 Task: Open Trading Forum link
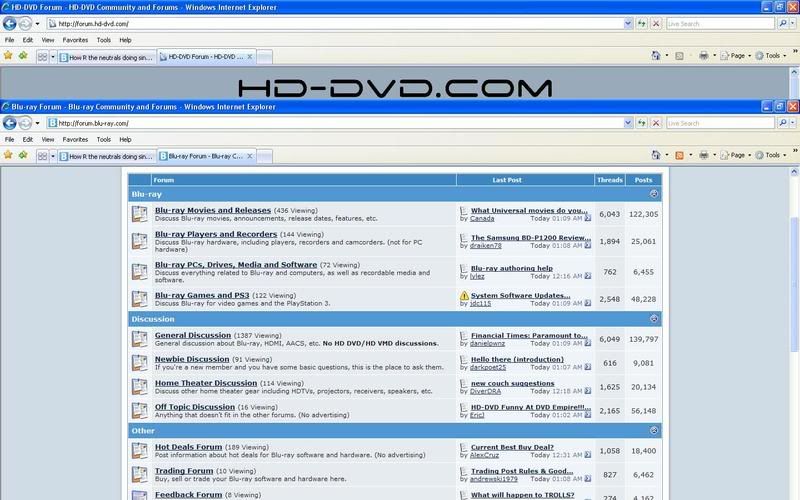(184, 471)
